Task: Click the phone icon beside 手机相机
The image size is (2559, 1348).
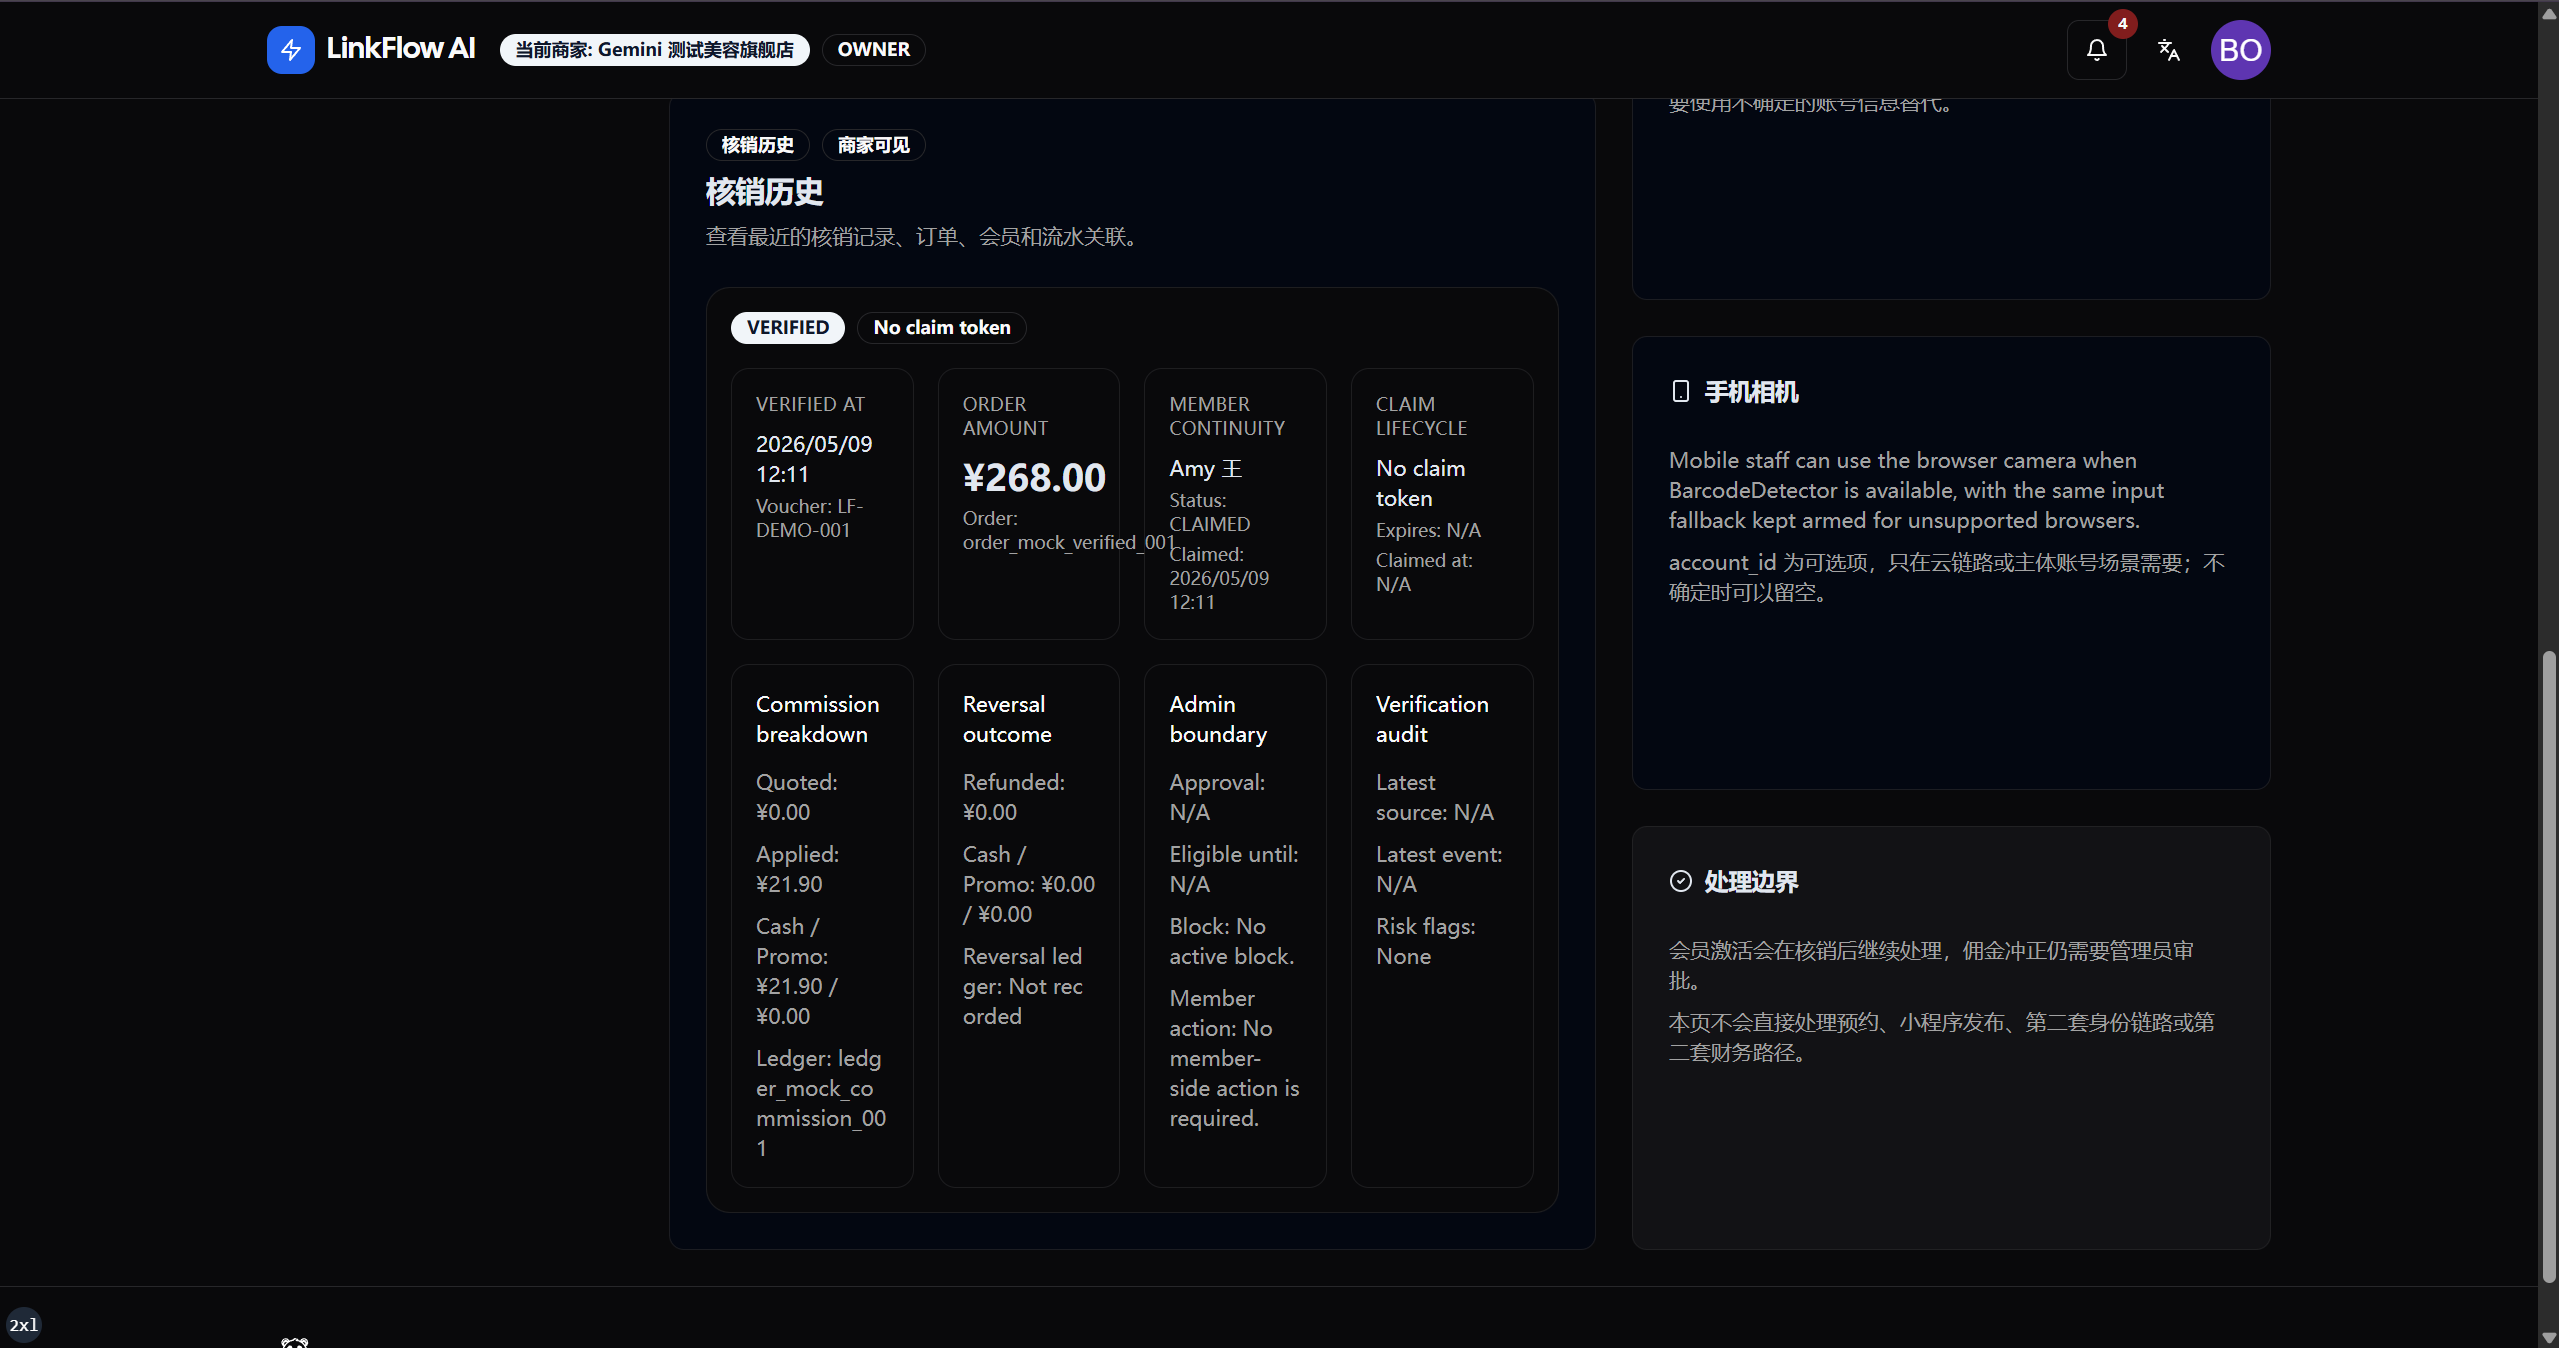Action: click(x=1680, y=391)
